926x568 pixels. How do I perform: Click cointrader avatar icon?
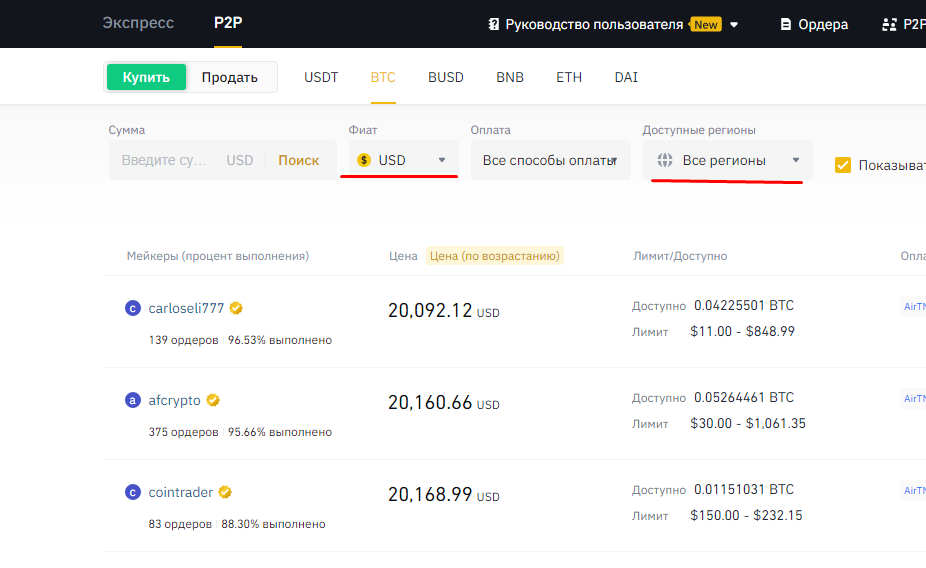pyautogui.click(x=132, y=493)
